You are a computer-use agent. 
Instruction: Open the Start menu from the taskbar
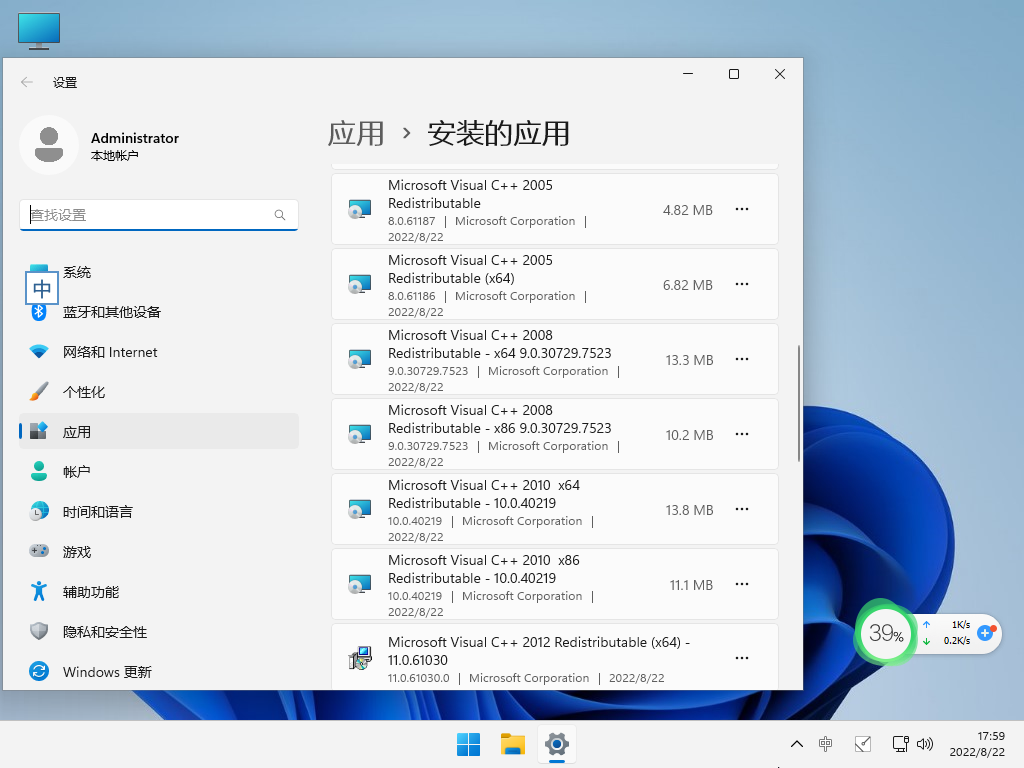(x=468, y=744)
